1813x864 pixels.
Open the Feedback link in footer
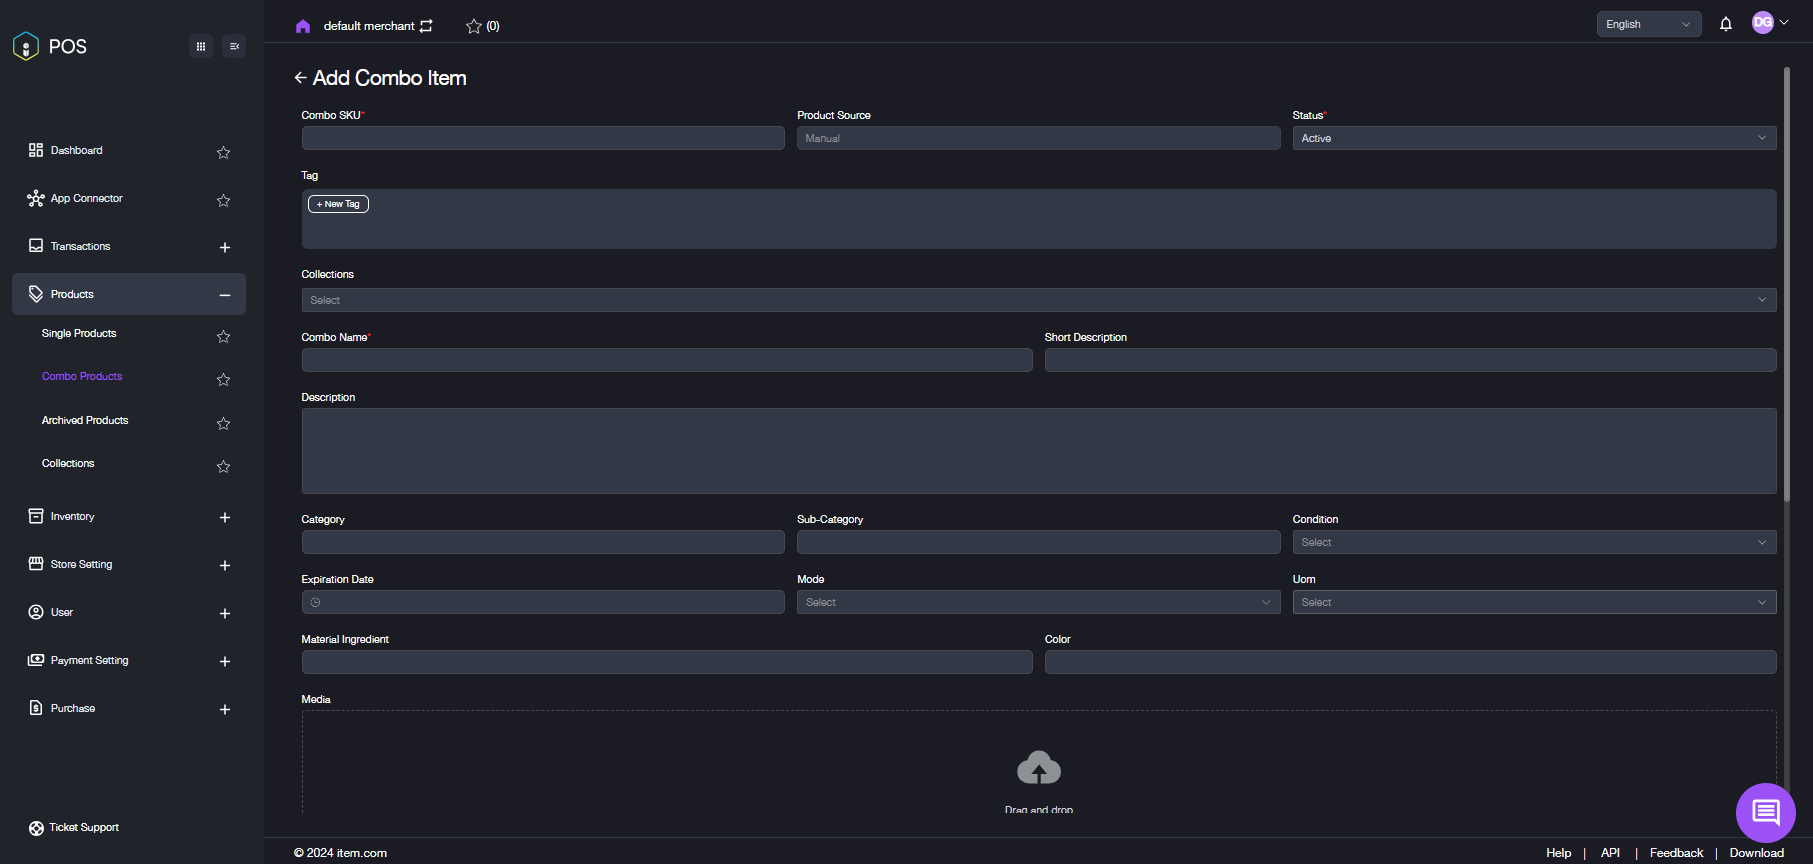tap(1676, 853)
